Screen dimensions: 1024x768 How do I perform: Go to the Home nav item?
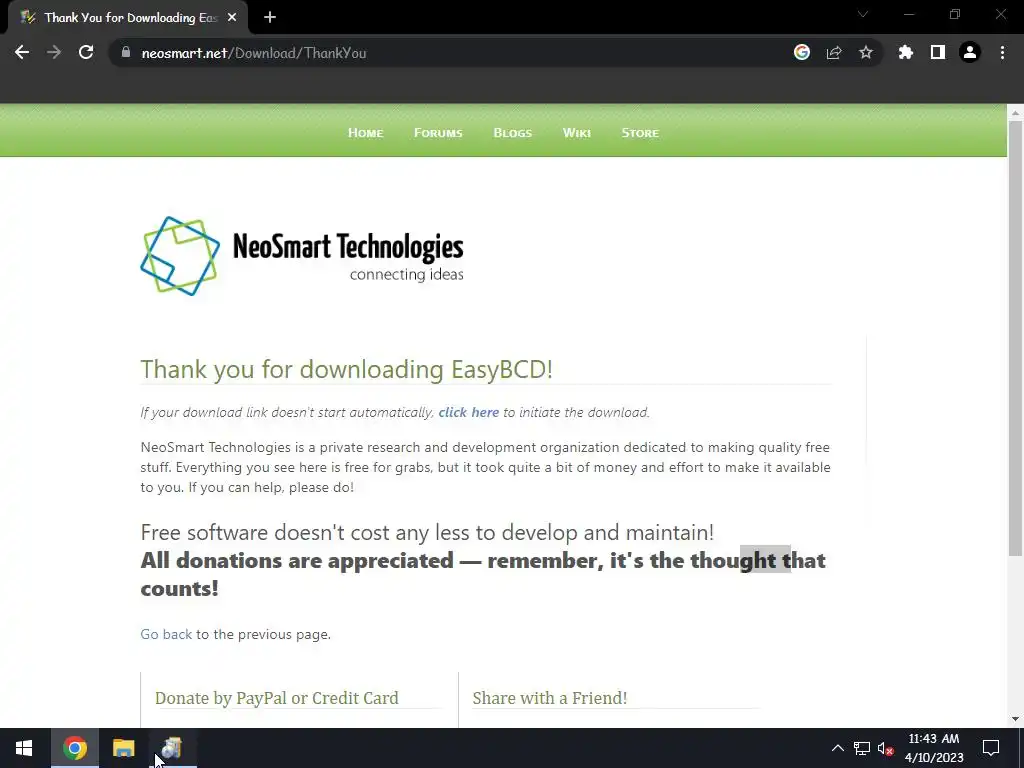366,133
